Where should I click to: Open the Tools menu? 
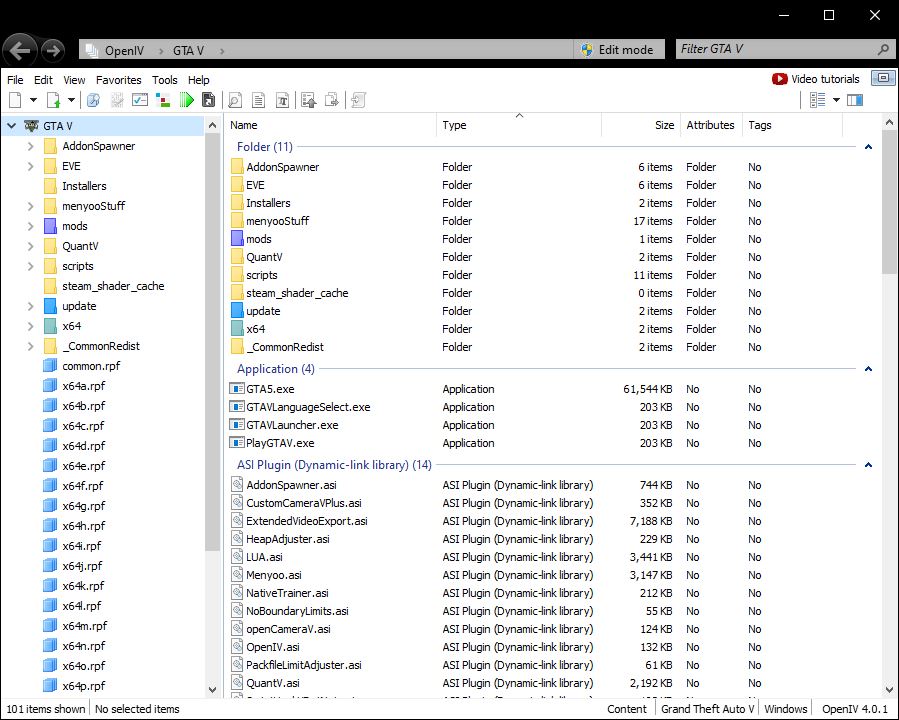tap(165, 80)
